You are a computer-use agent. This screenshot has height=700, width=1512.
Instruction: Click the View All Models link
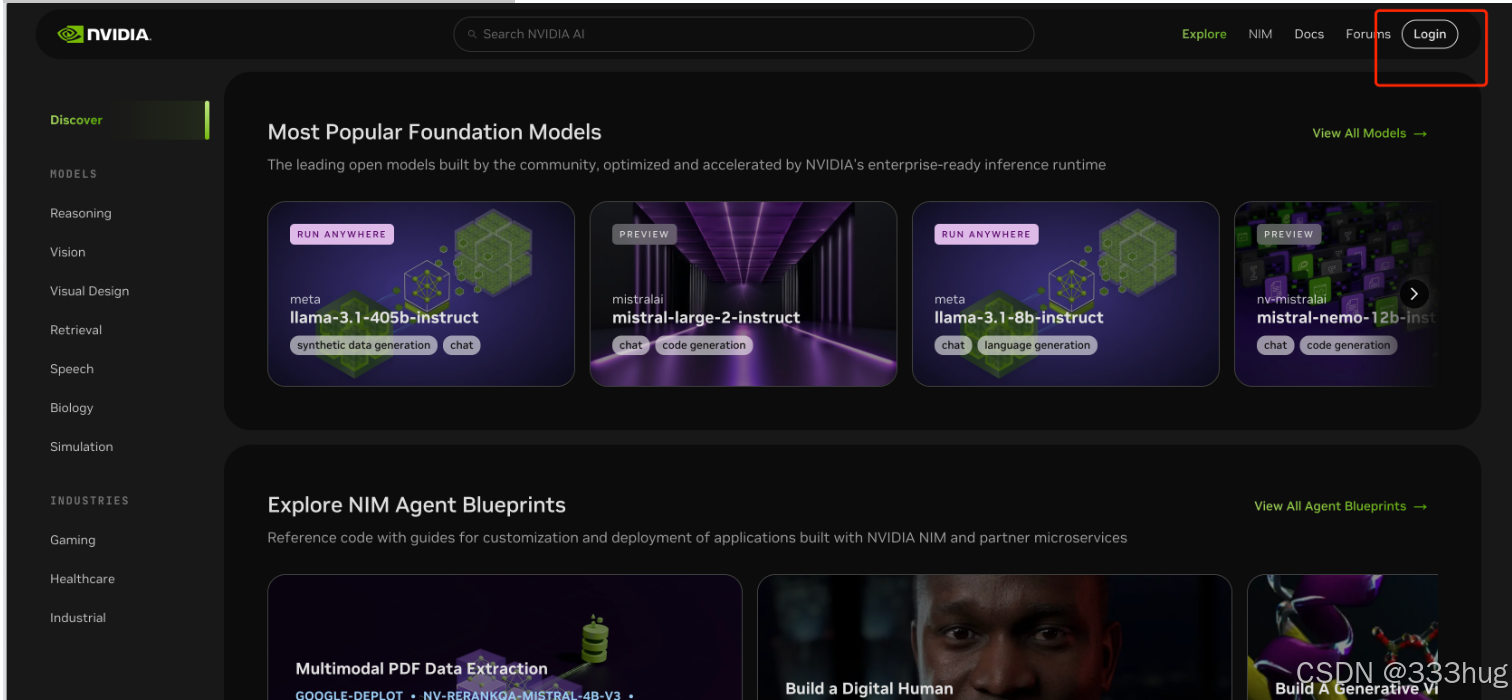click(x=1369, y=133)
